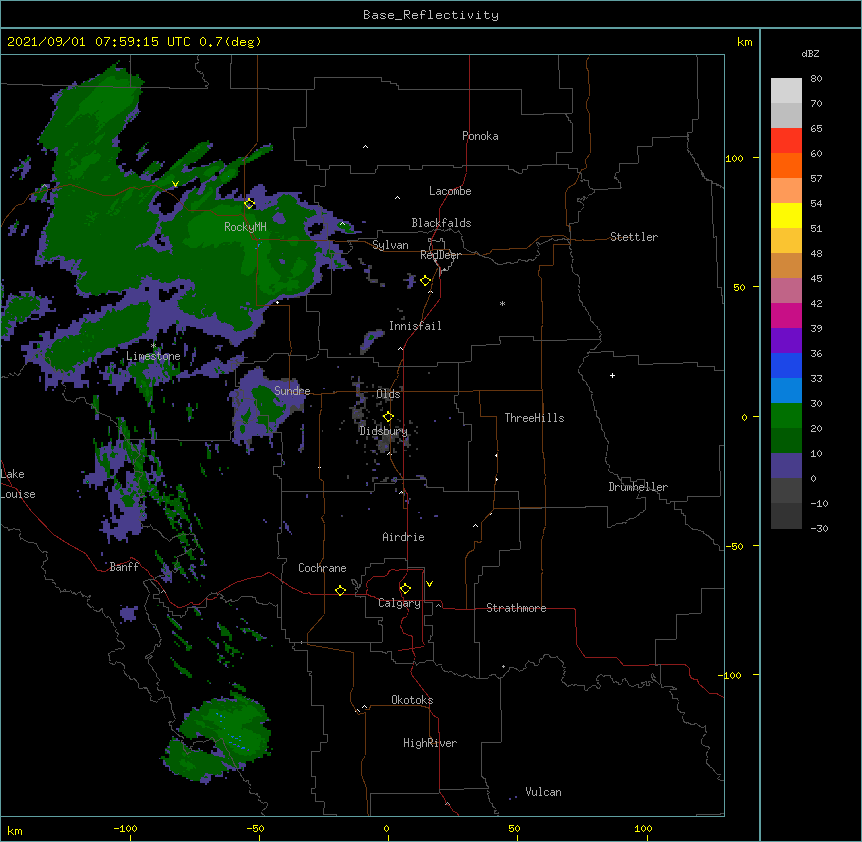Select the dark green 10-20 dBZ swatch
Screen dimensions: 862x842
[x=786, y=440]
